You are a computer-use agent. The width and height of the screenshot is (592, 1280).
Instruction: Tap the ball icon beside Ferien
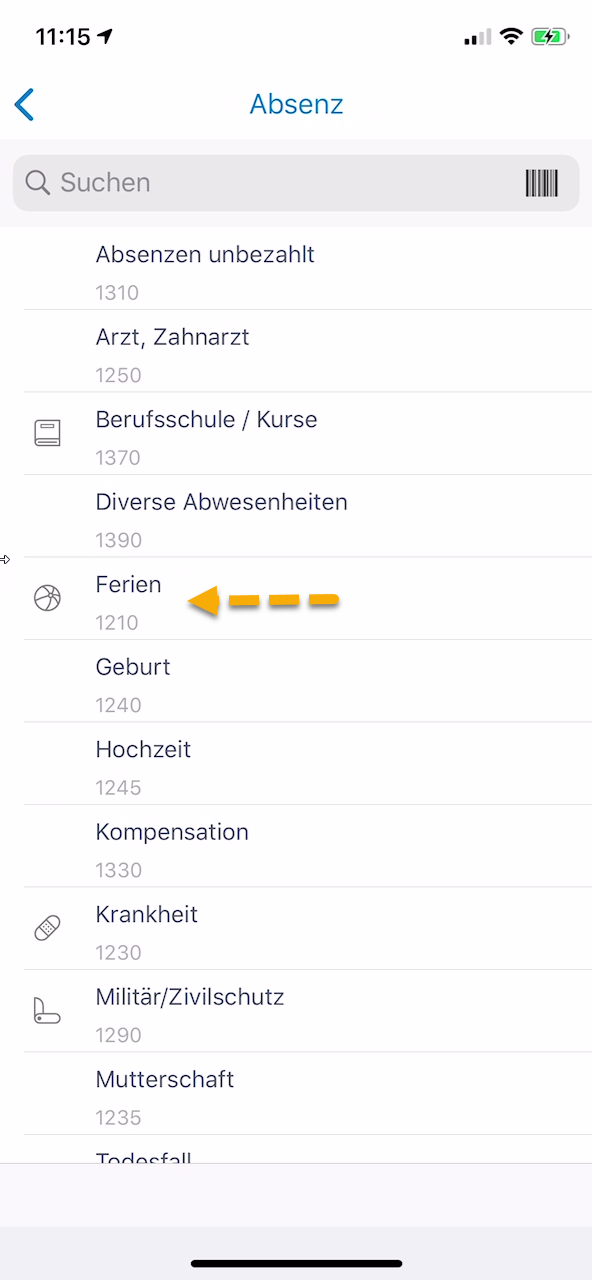pos(47,598)
